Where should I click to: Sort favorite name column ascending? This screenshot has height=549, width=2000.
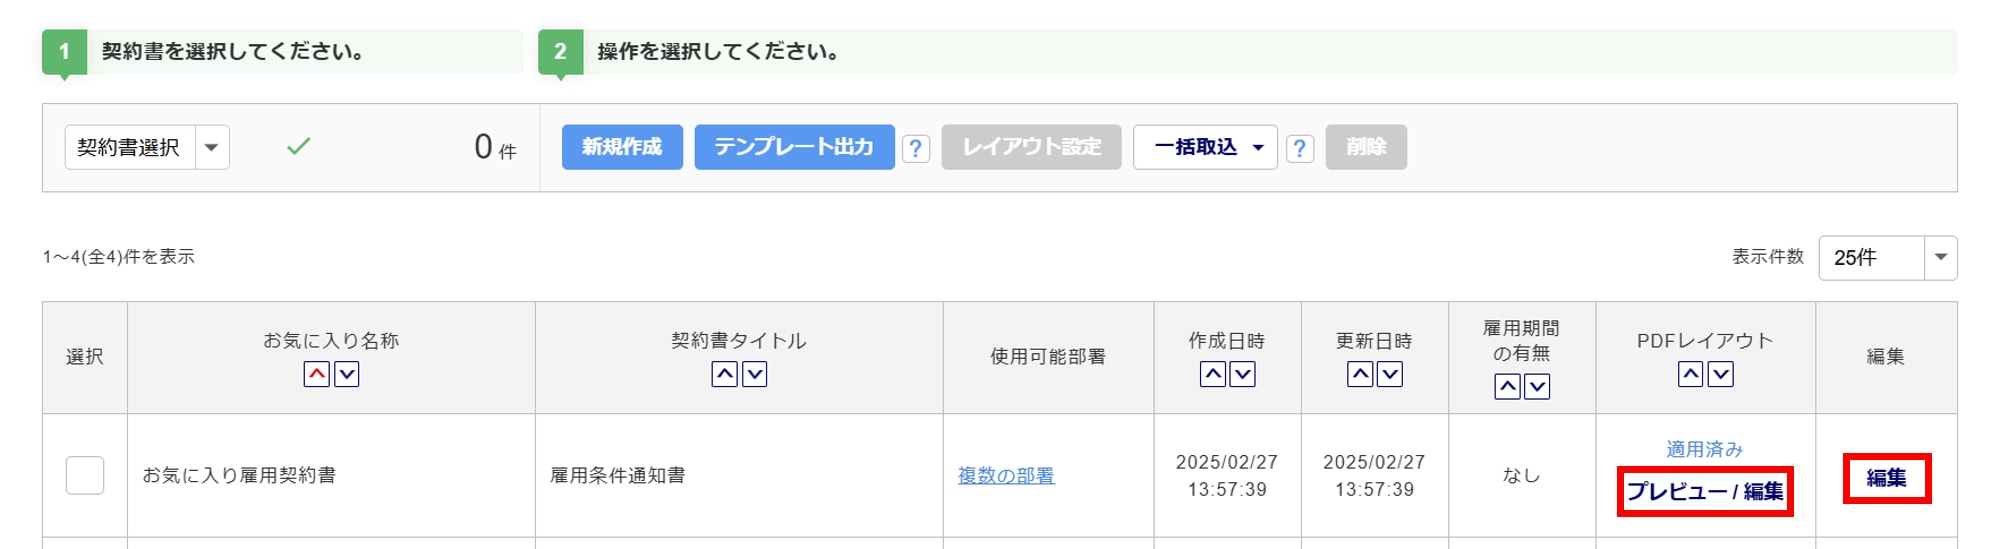coord(317,375)
